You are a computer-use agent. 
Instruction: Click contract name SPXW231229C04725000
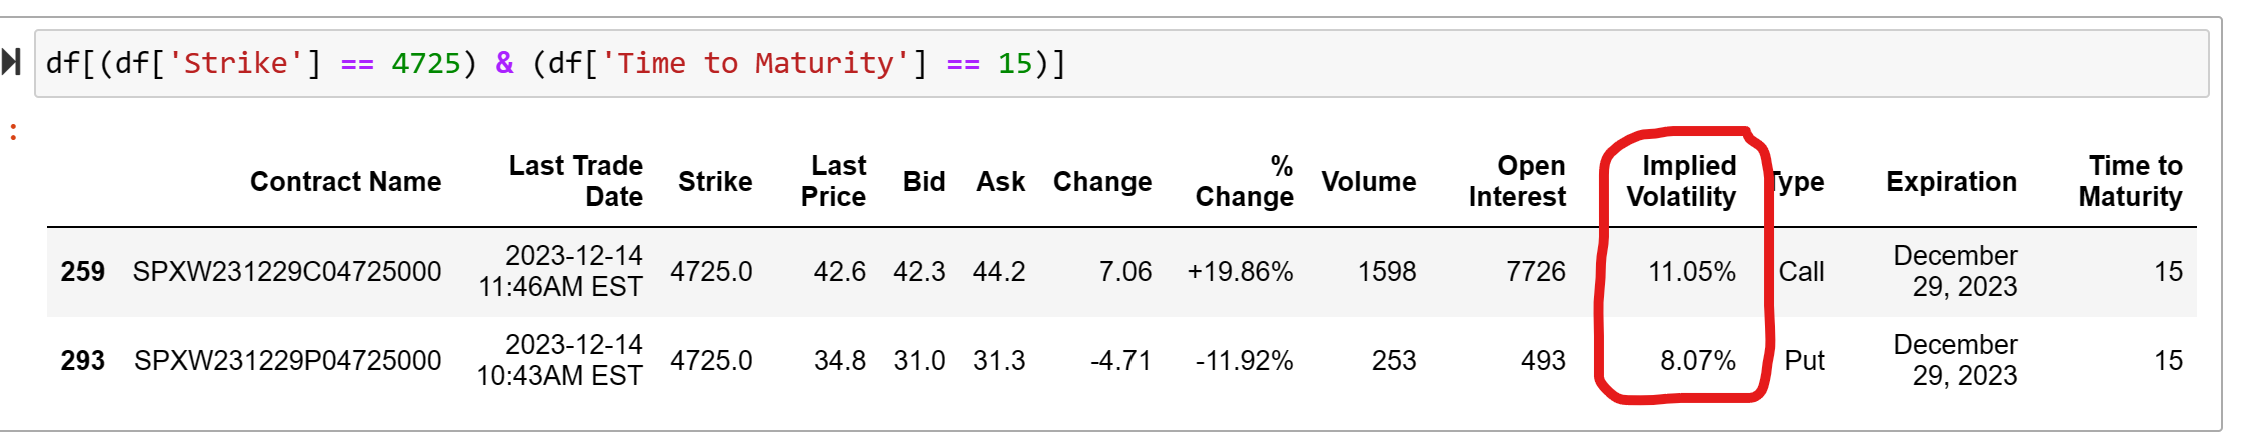pyautogui.click(x=287, y=271)
